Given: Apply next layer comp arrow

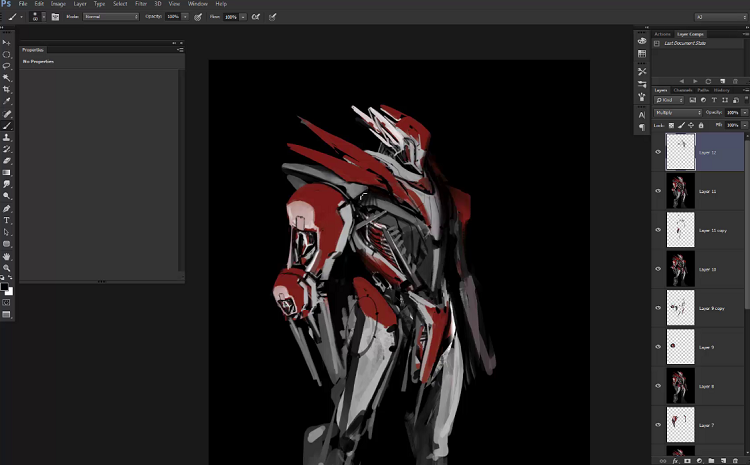Looking at the screenshot, I should [695, 81].
